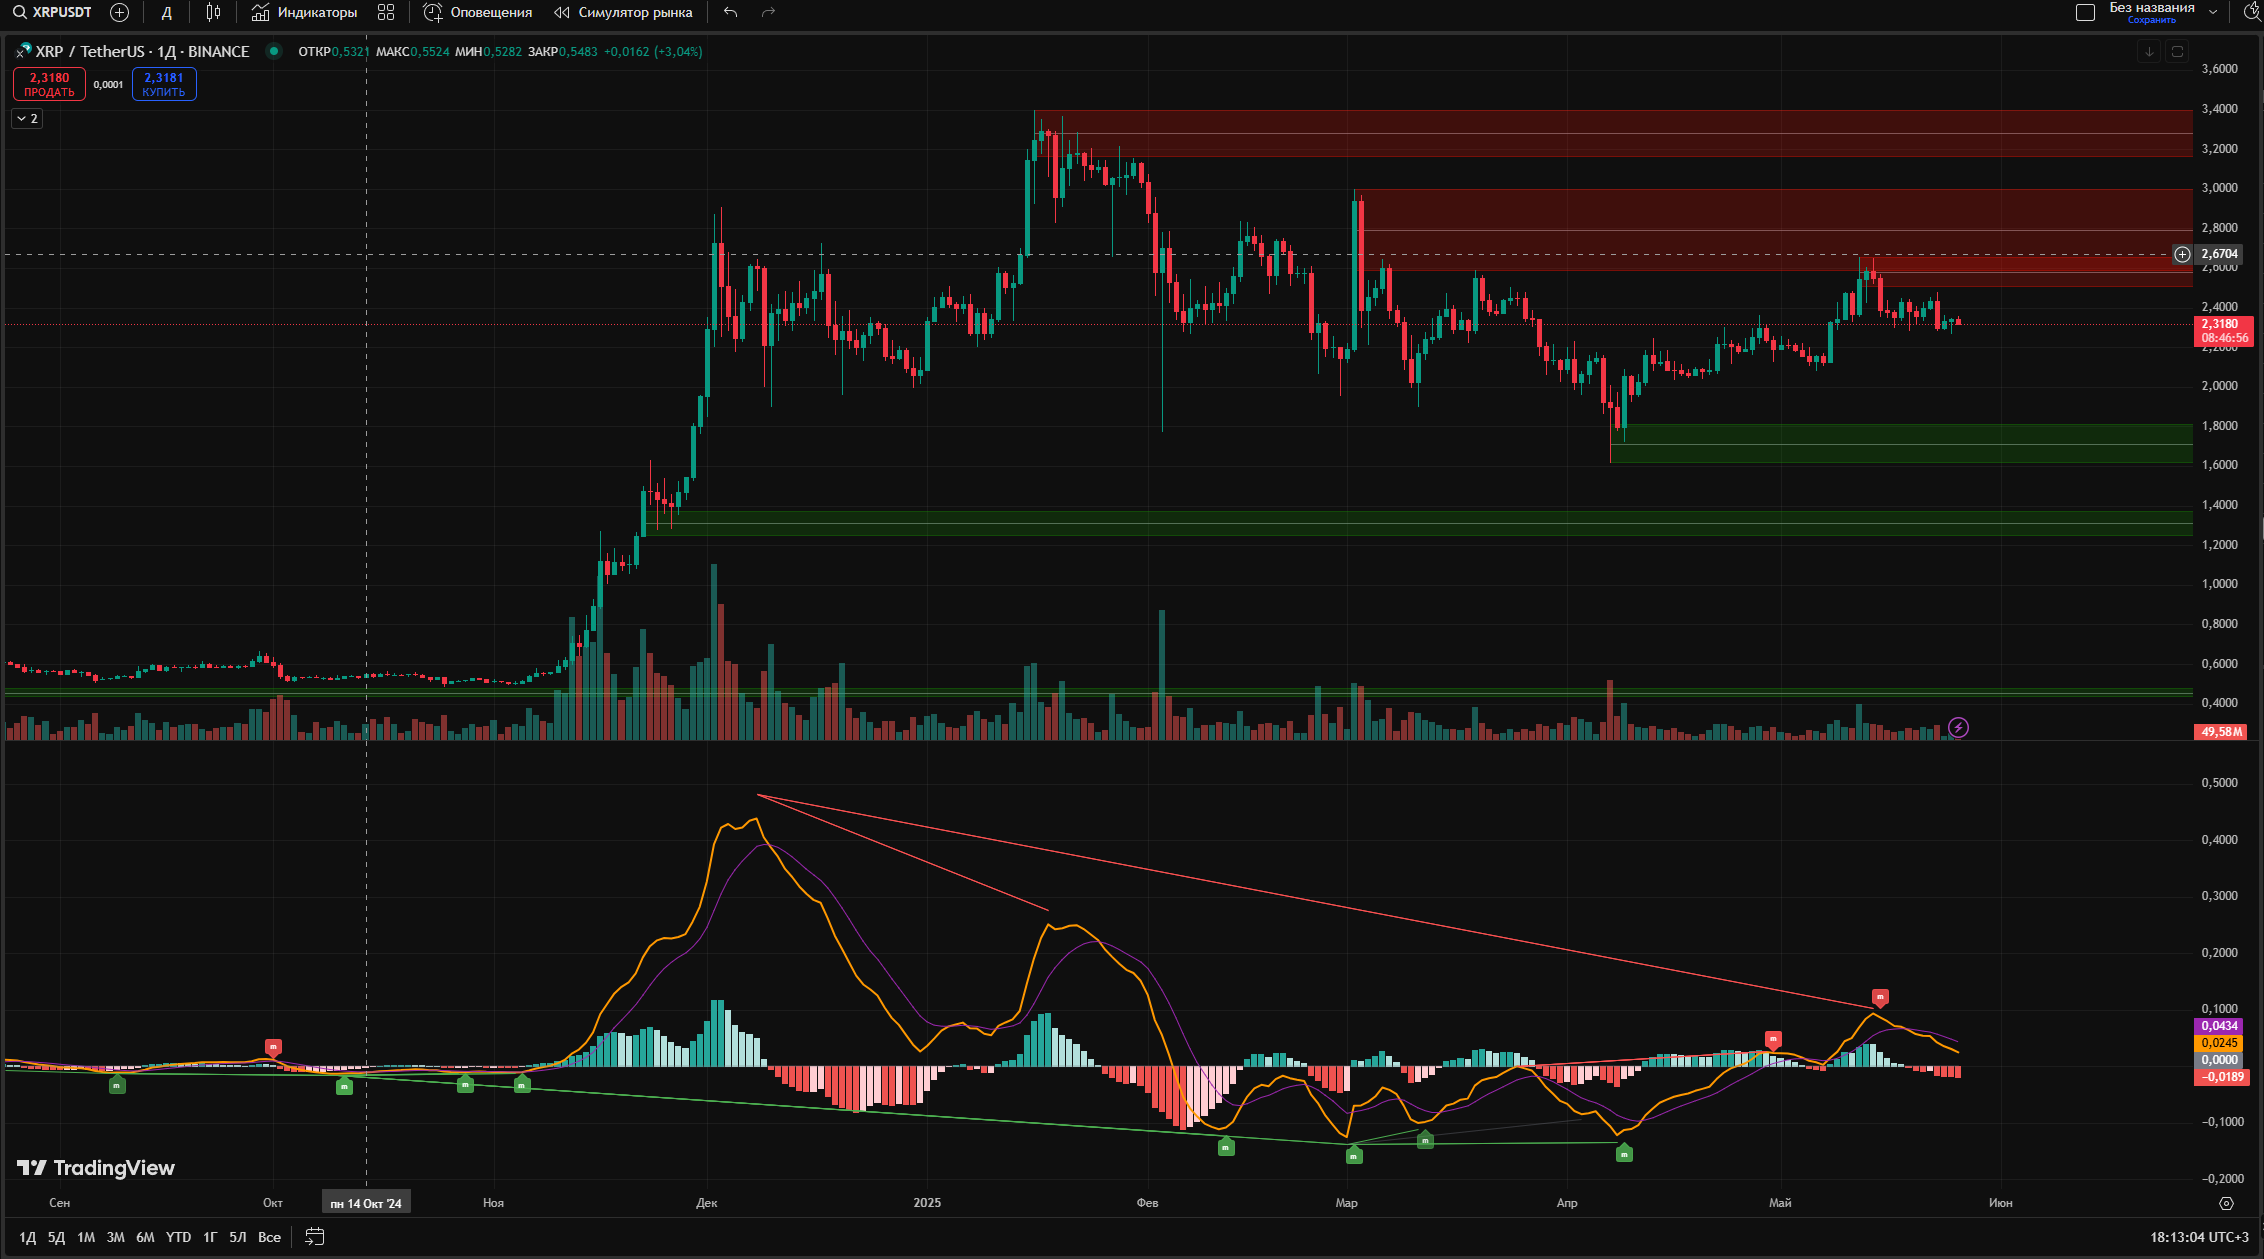Select the 1Д date range

tap(28, 1238)
